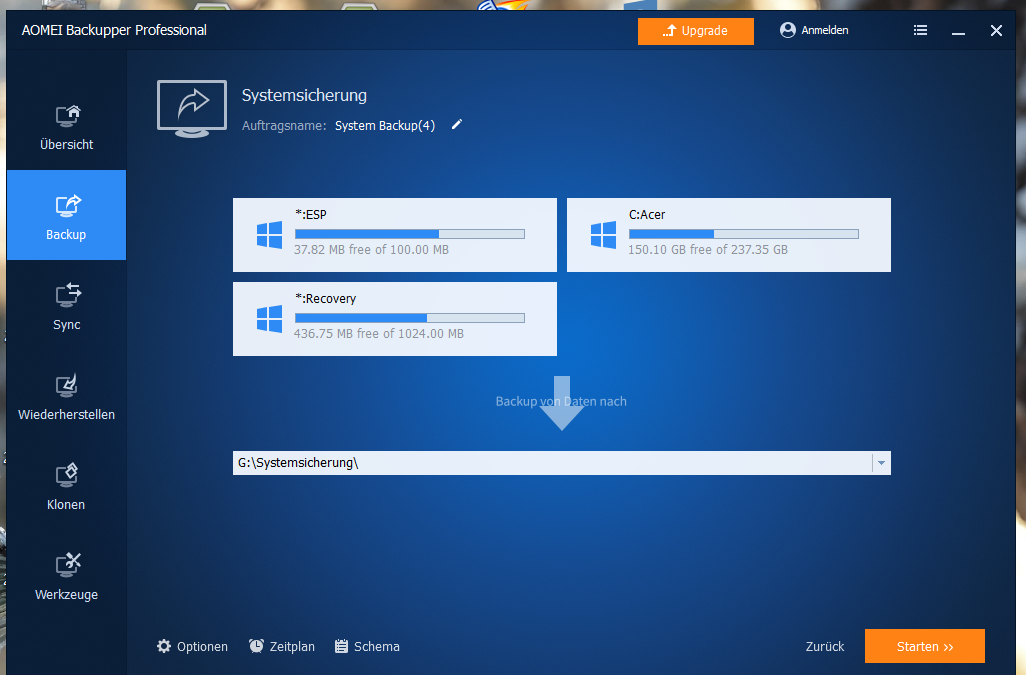The width and height of the screenshot is (1026, 675).
Task: Select the C:Acer partition card
Action: tap(728, 235)
